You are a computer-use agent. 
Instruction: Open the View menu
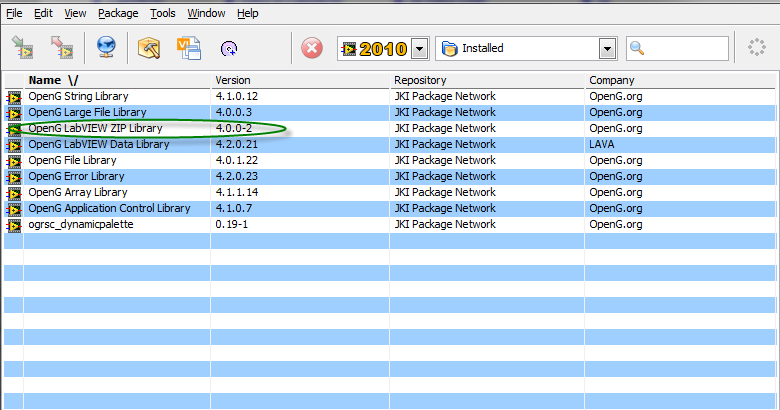(75, 13)
